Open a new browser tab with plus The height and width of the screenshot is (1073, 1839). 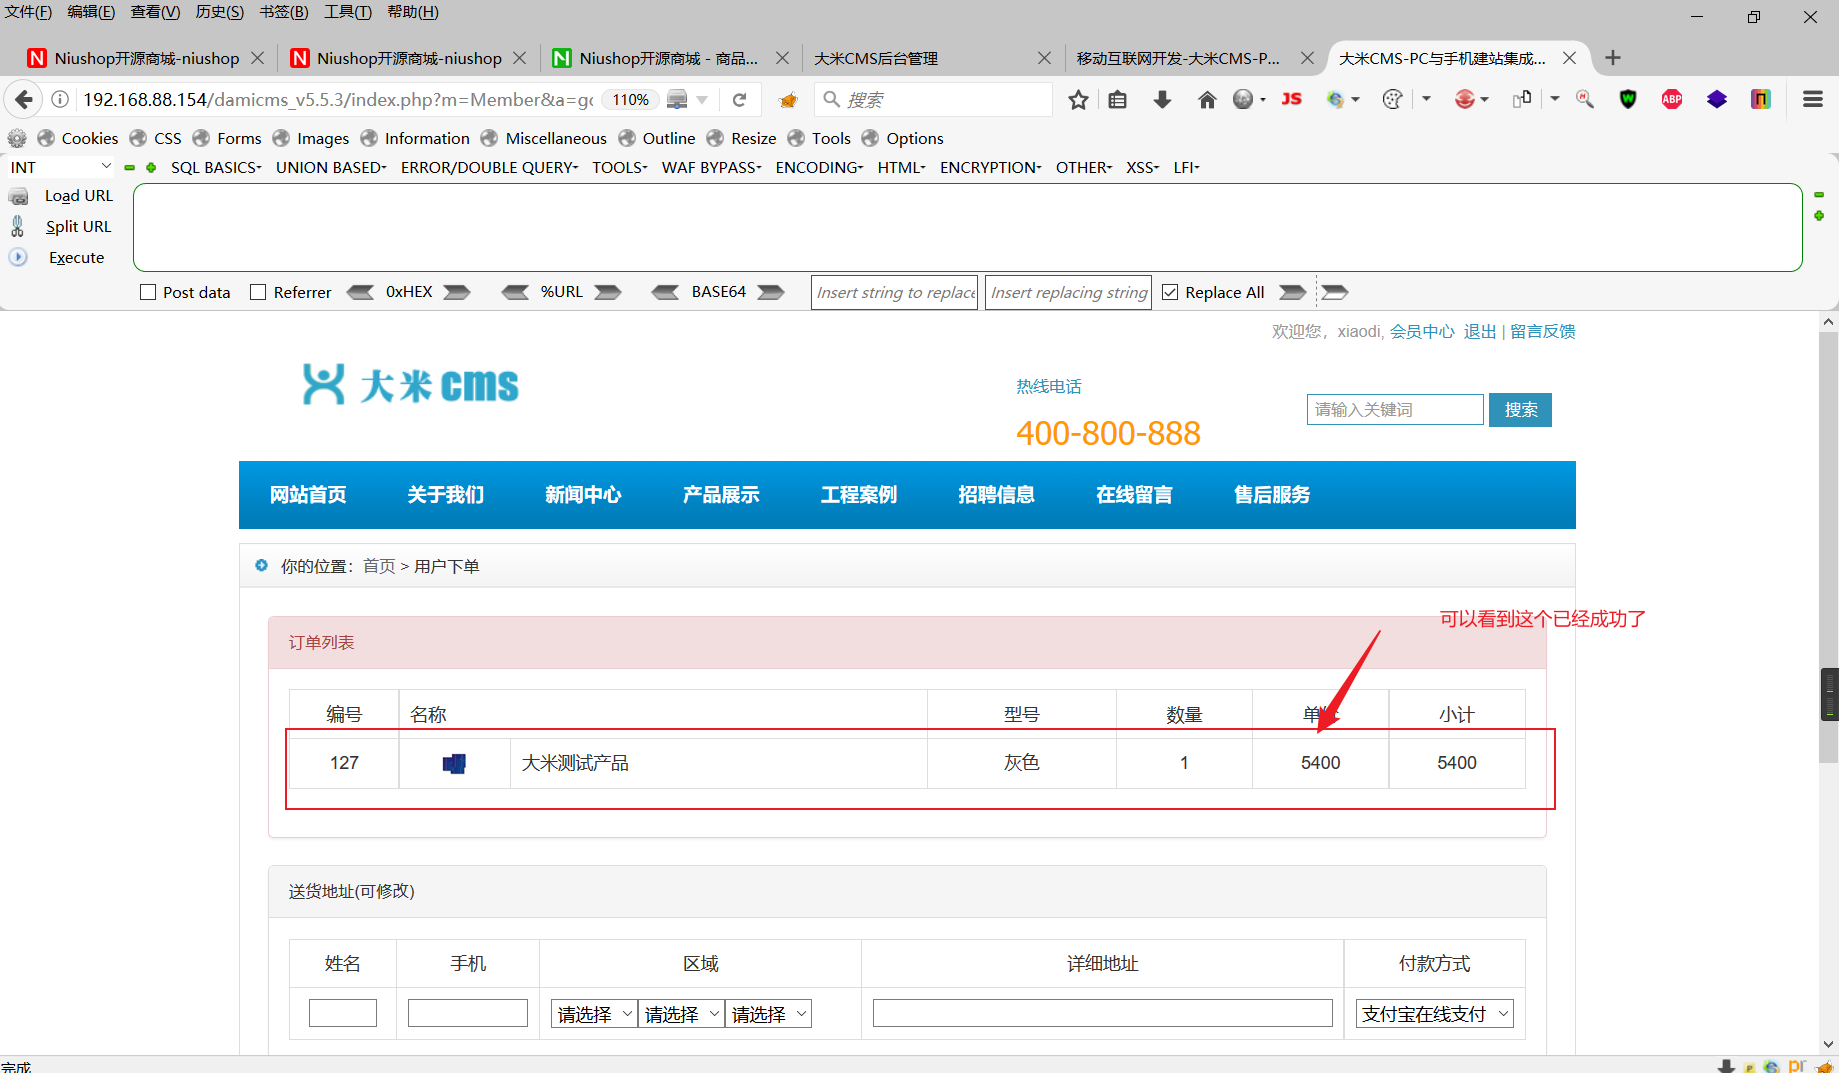[1613, 58]
